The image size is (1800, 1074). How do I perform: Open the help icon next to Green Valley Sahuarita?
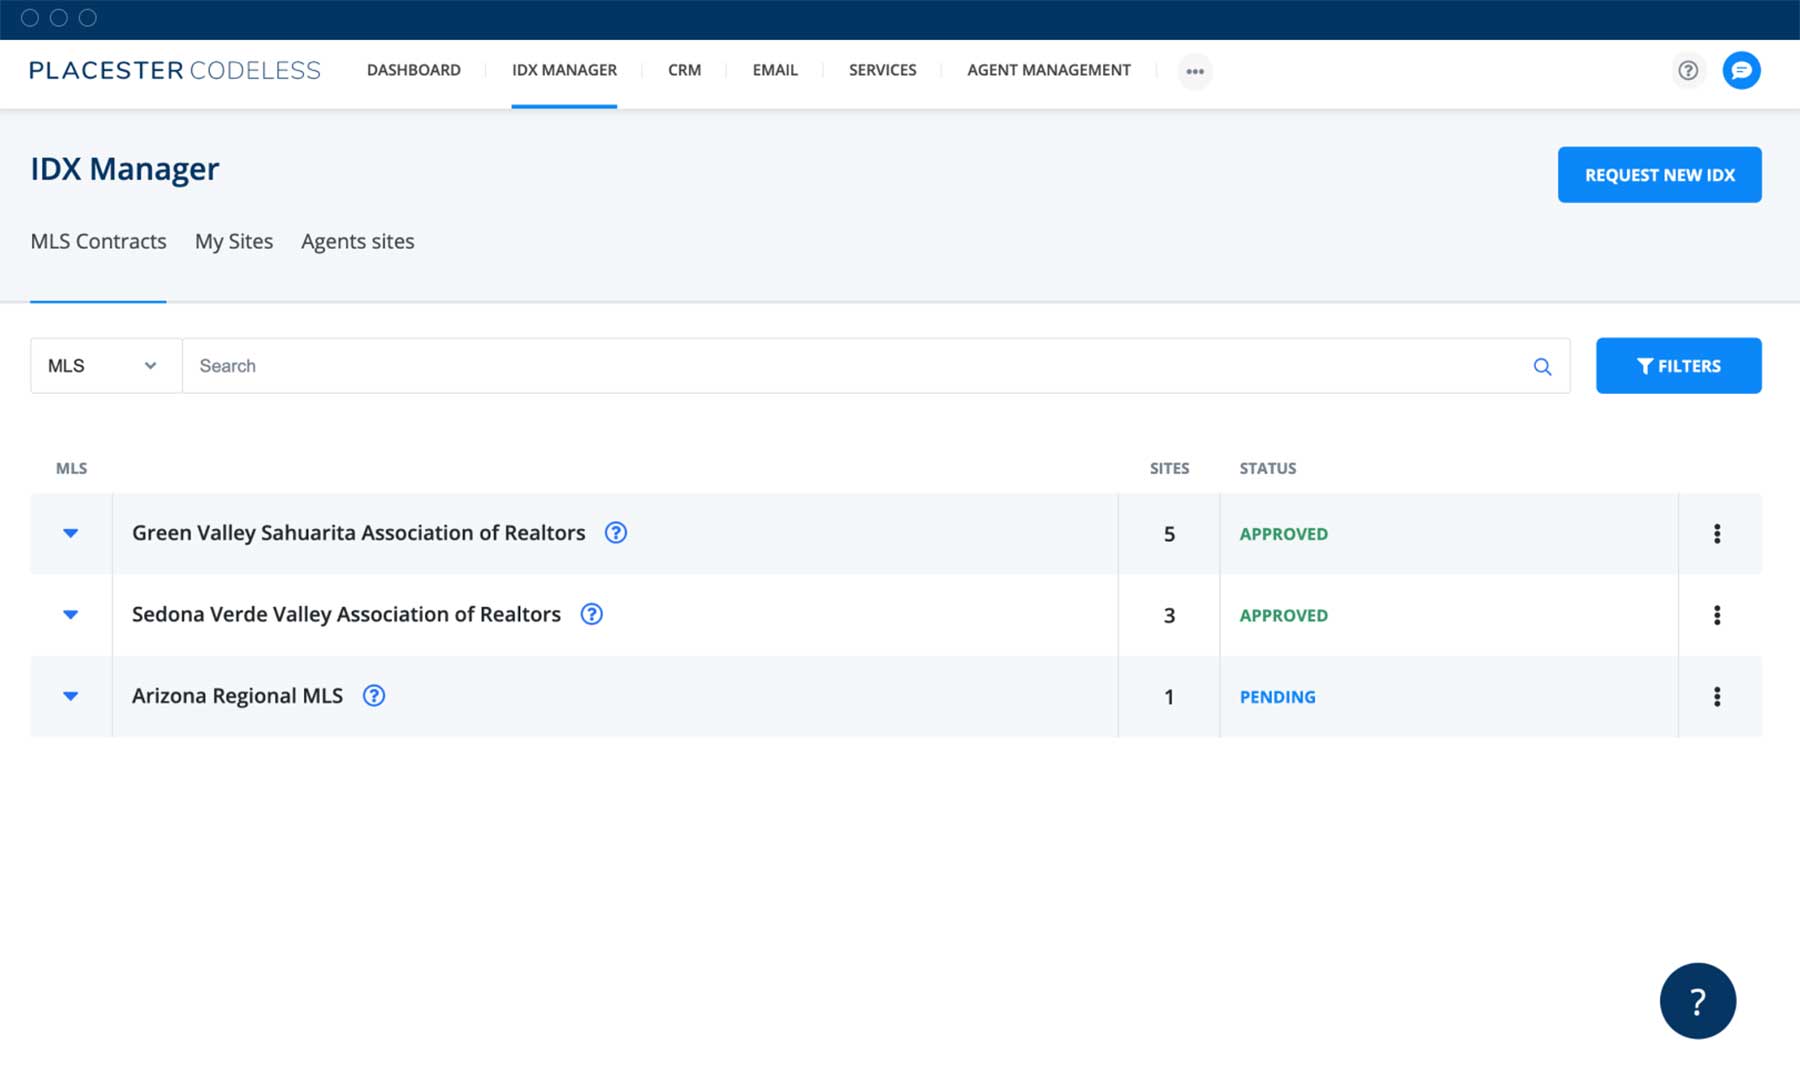(x=616, y=533)
